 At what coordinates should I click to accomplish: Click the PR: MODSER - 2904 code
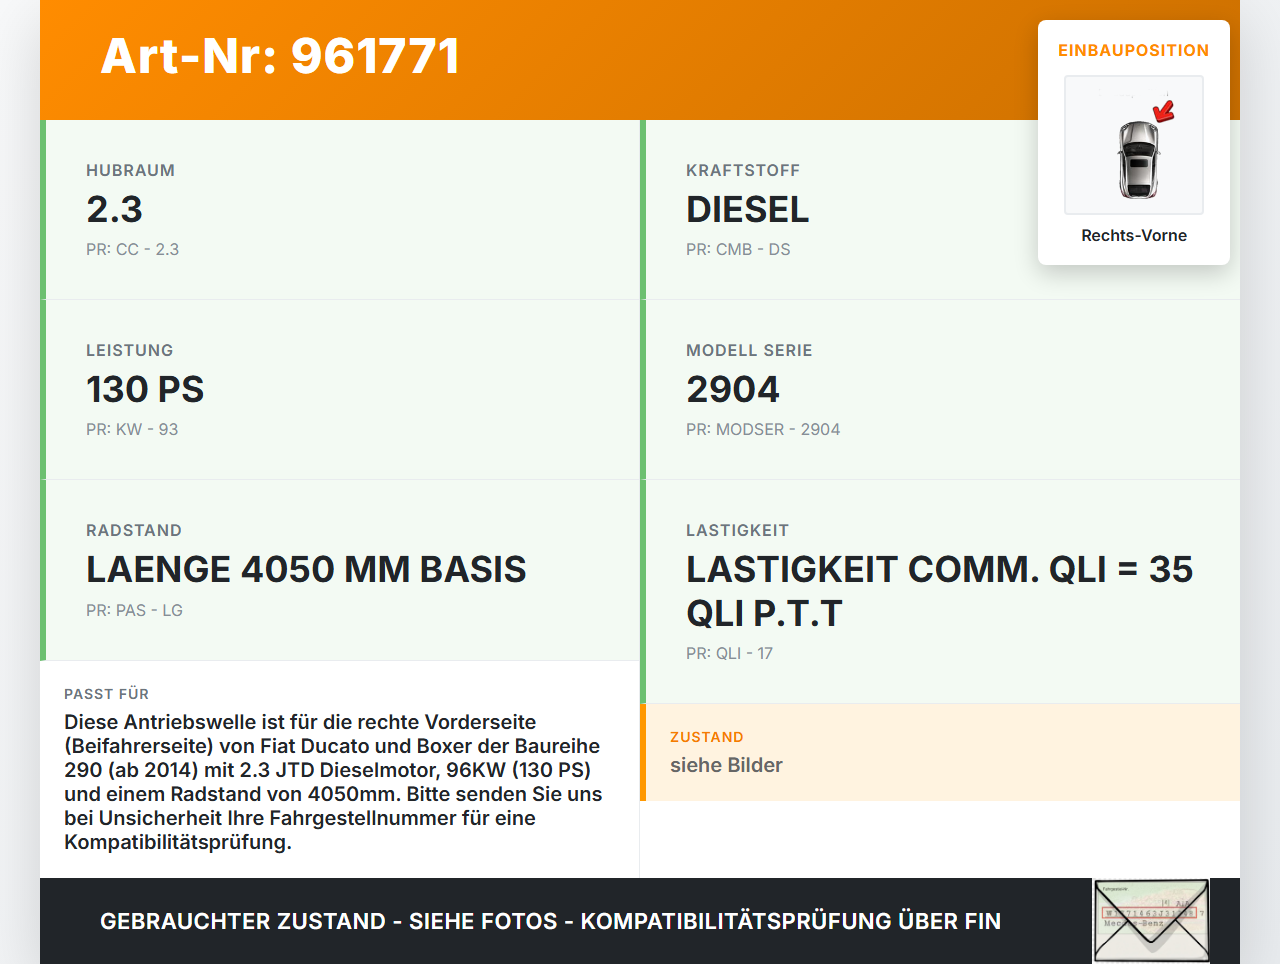[x=762, y=429]
